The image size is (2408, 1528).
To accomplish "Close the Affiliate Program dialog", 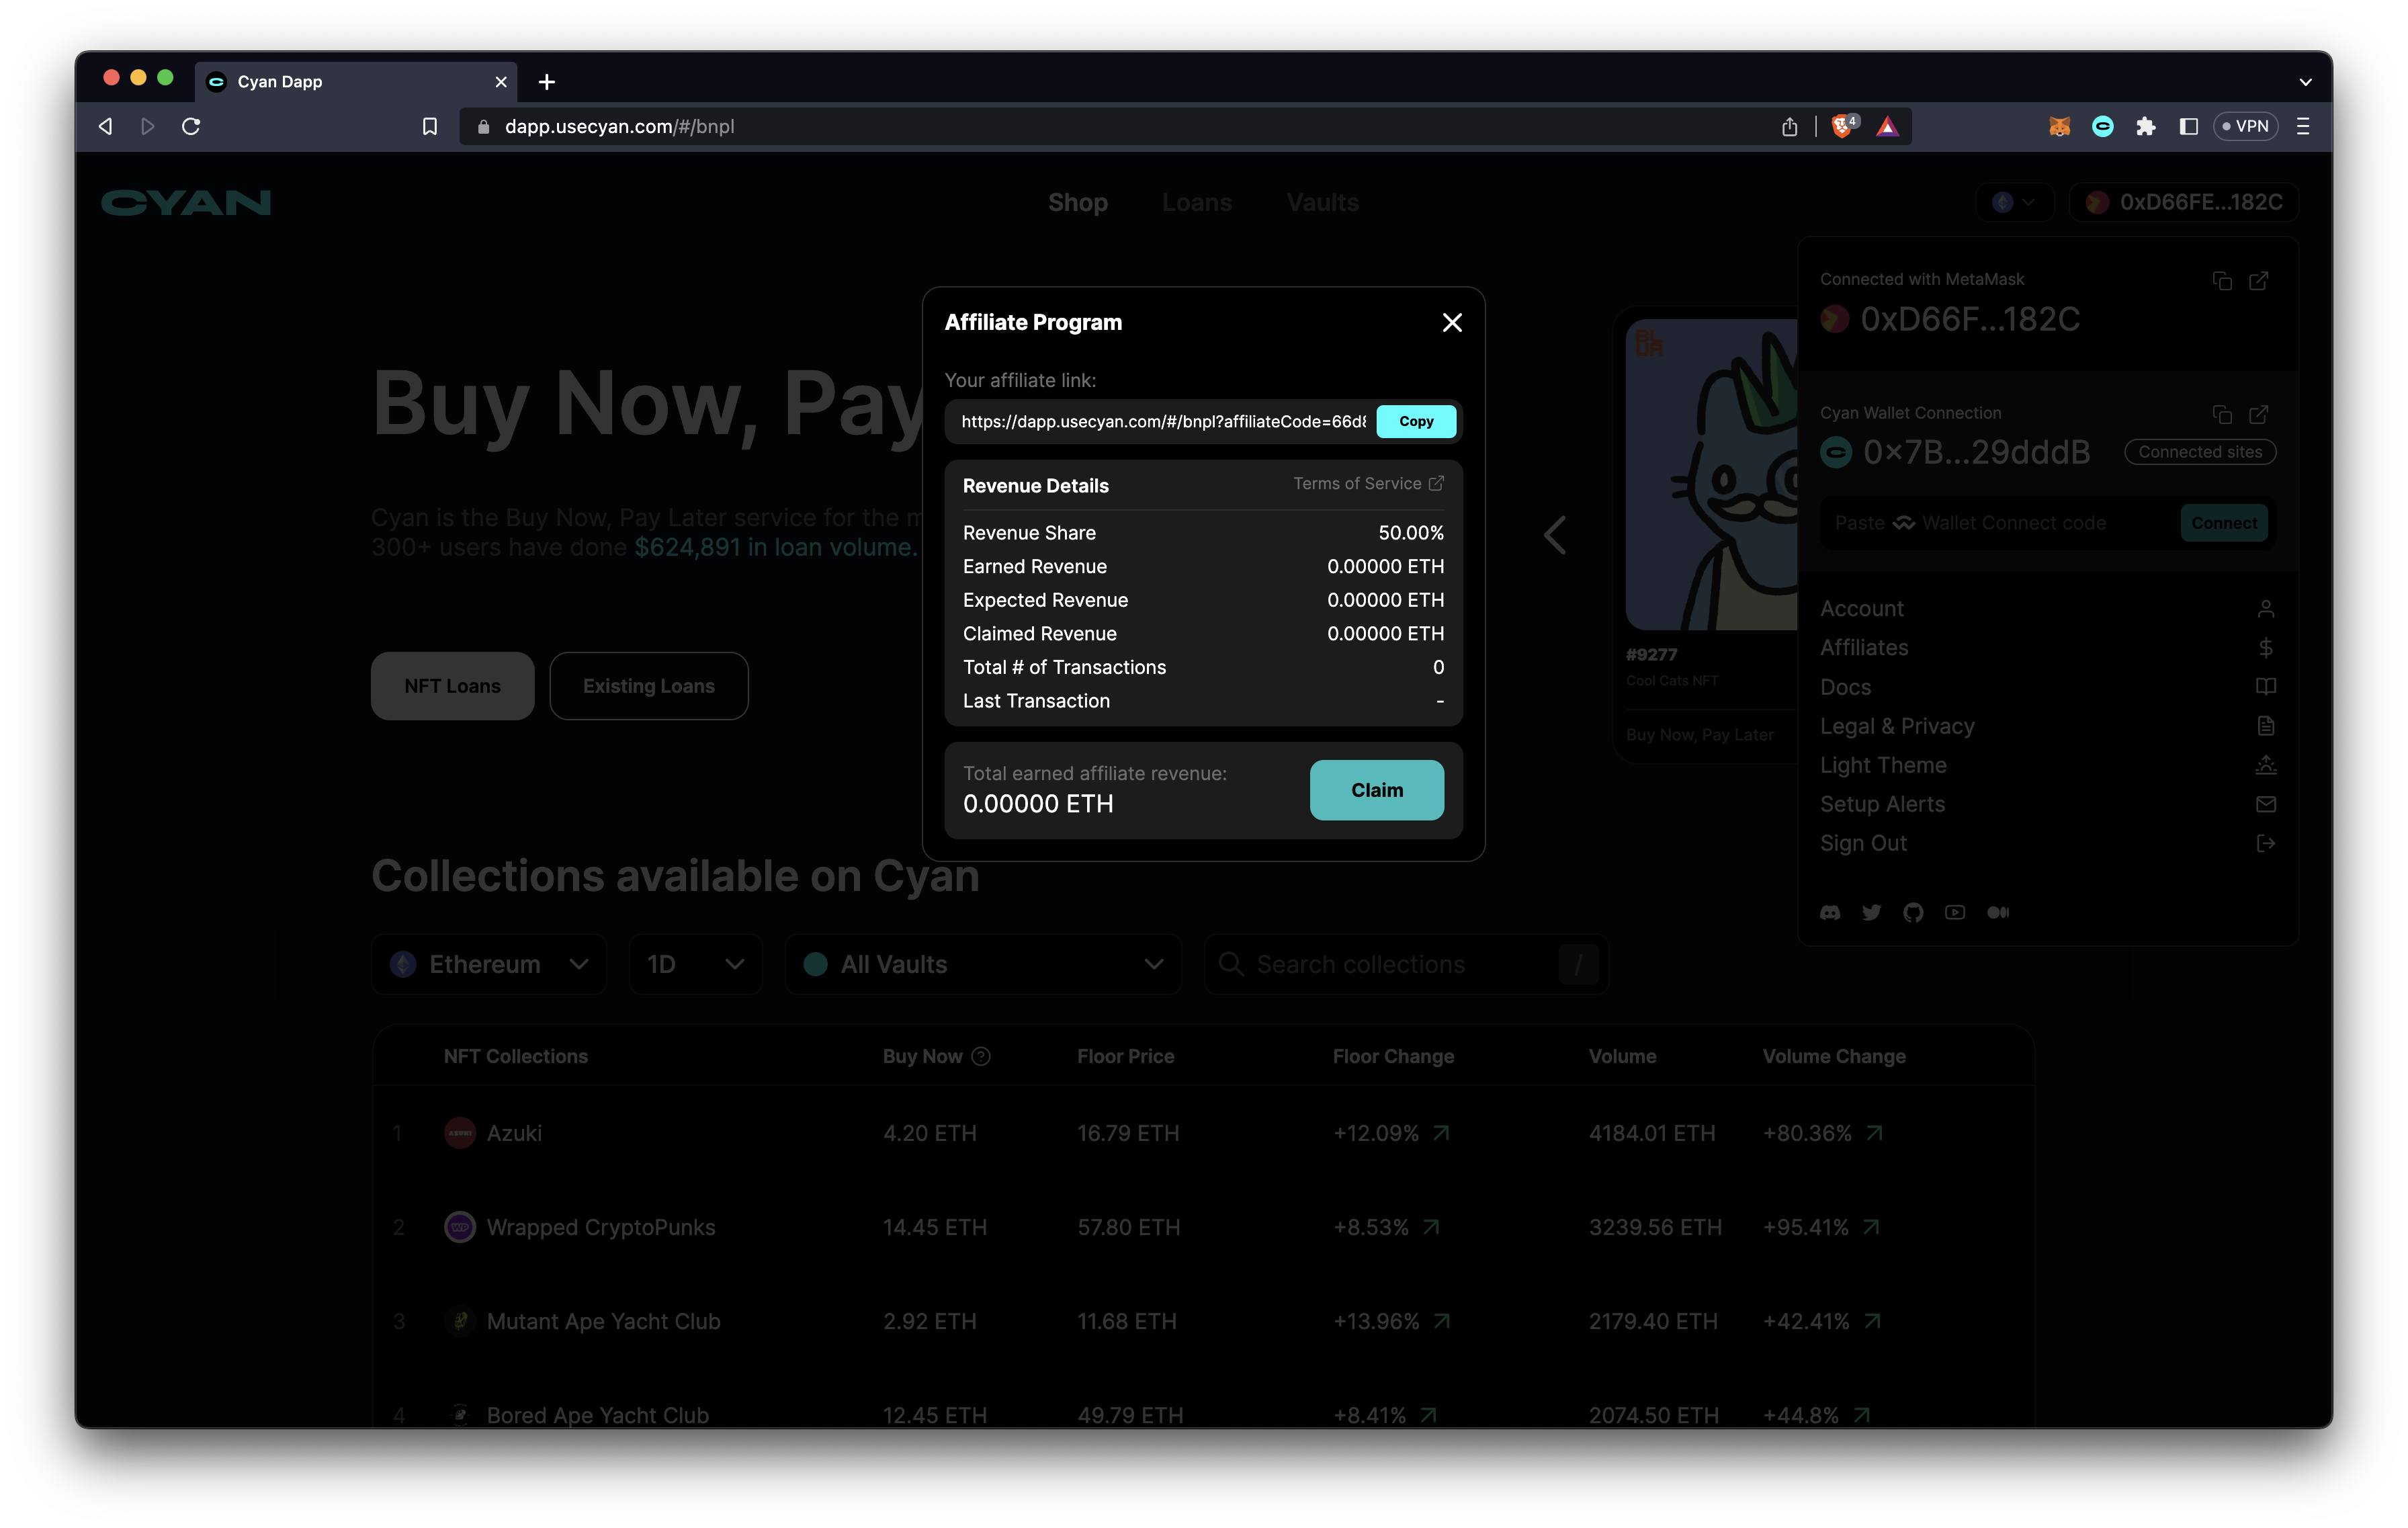I will [x=1452, y=322].
